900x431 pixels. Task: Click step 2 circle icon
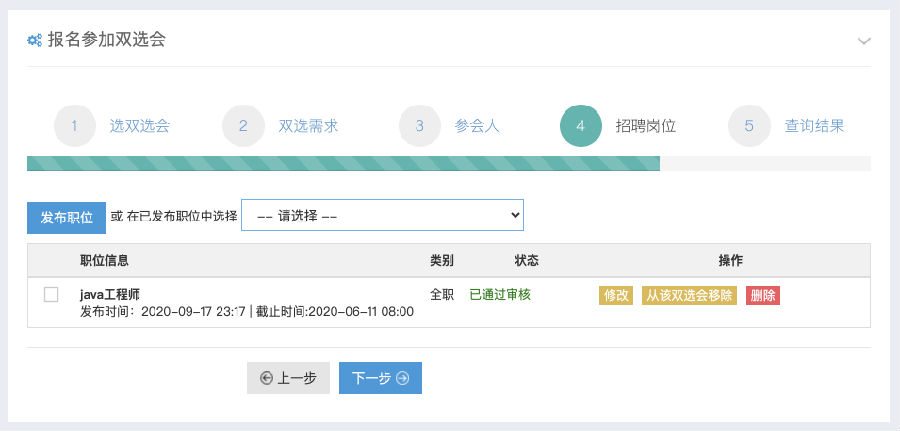(x=243, y=126)
